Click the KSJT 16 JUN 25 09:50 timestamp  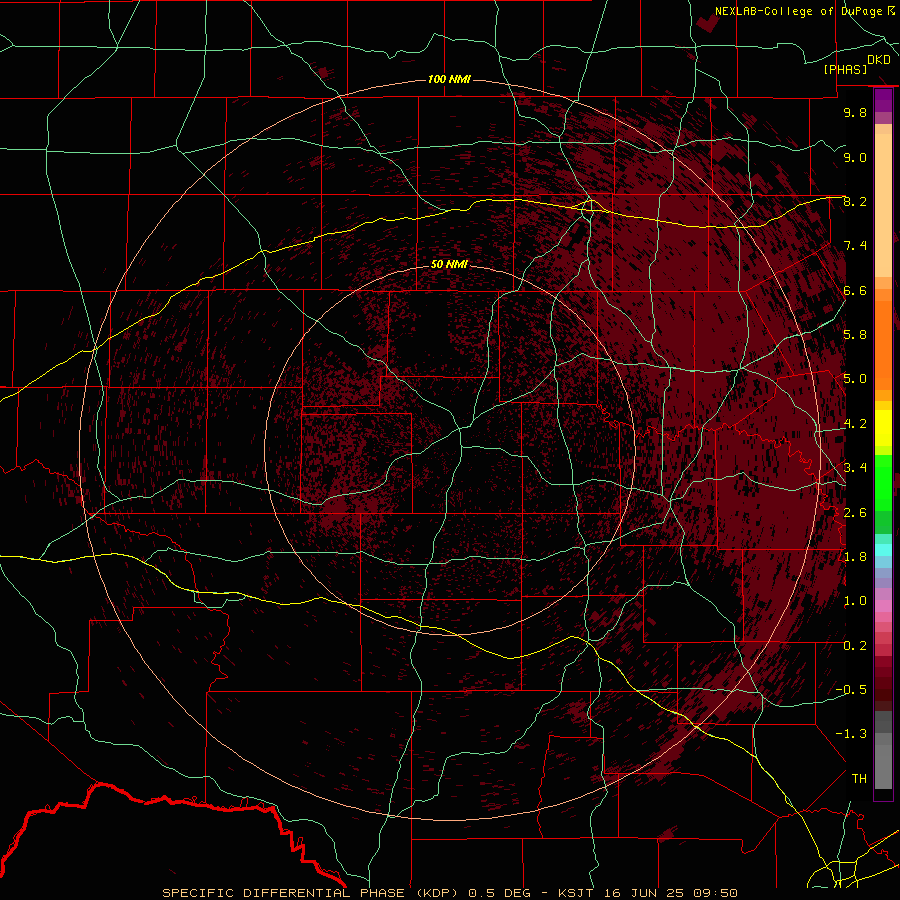click(648, 893)
